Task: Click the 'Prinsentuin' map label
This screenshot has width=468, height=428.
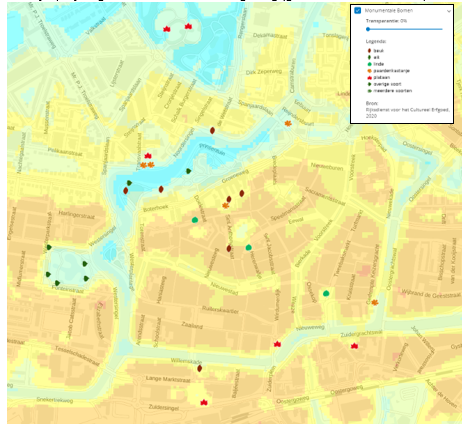Action: (x=212, y=149)
